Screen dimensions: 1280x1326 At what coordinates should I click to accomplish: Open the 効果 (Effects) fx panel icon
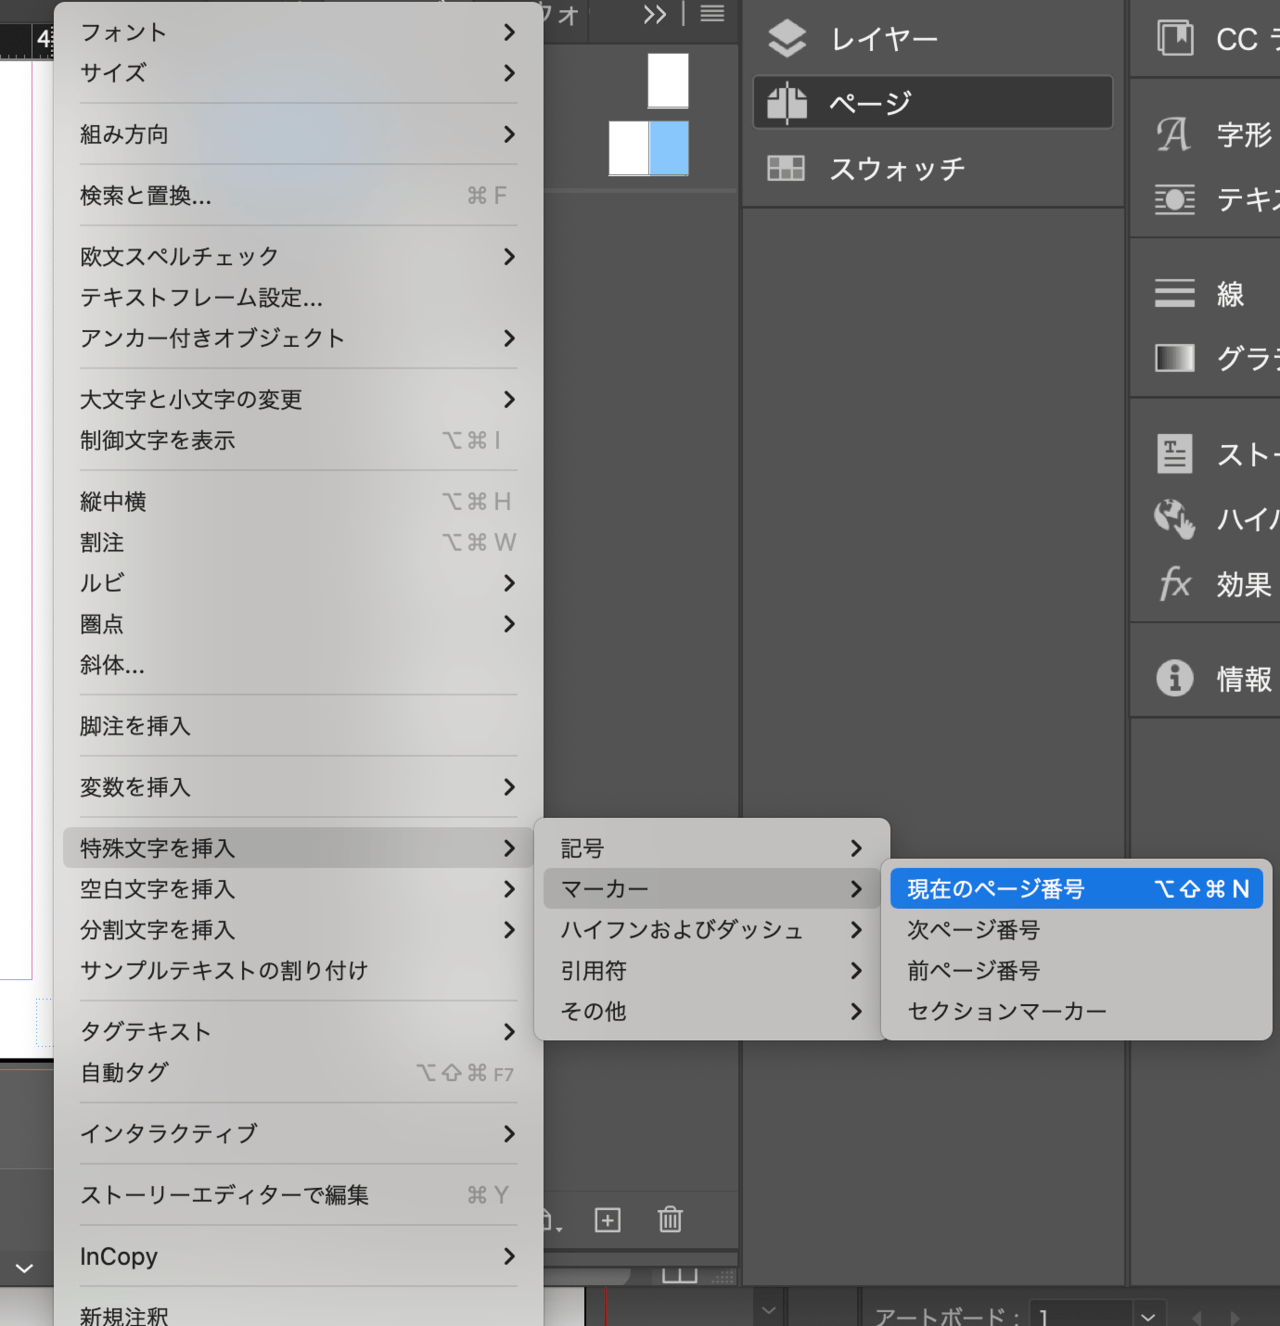coord(1174,584)
